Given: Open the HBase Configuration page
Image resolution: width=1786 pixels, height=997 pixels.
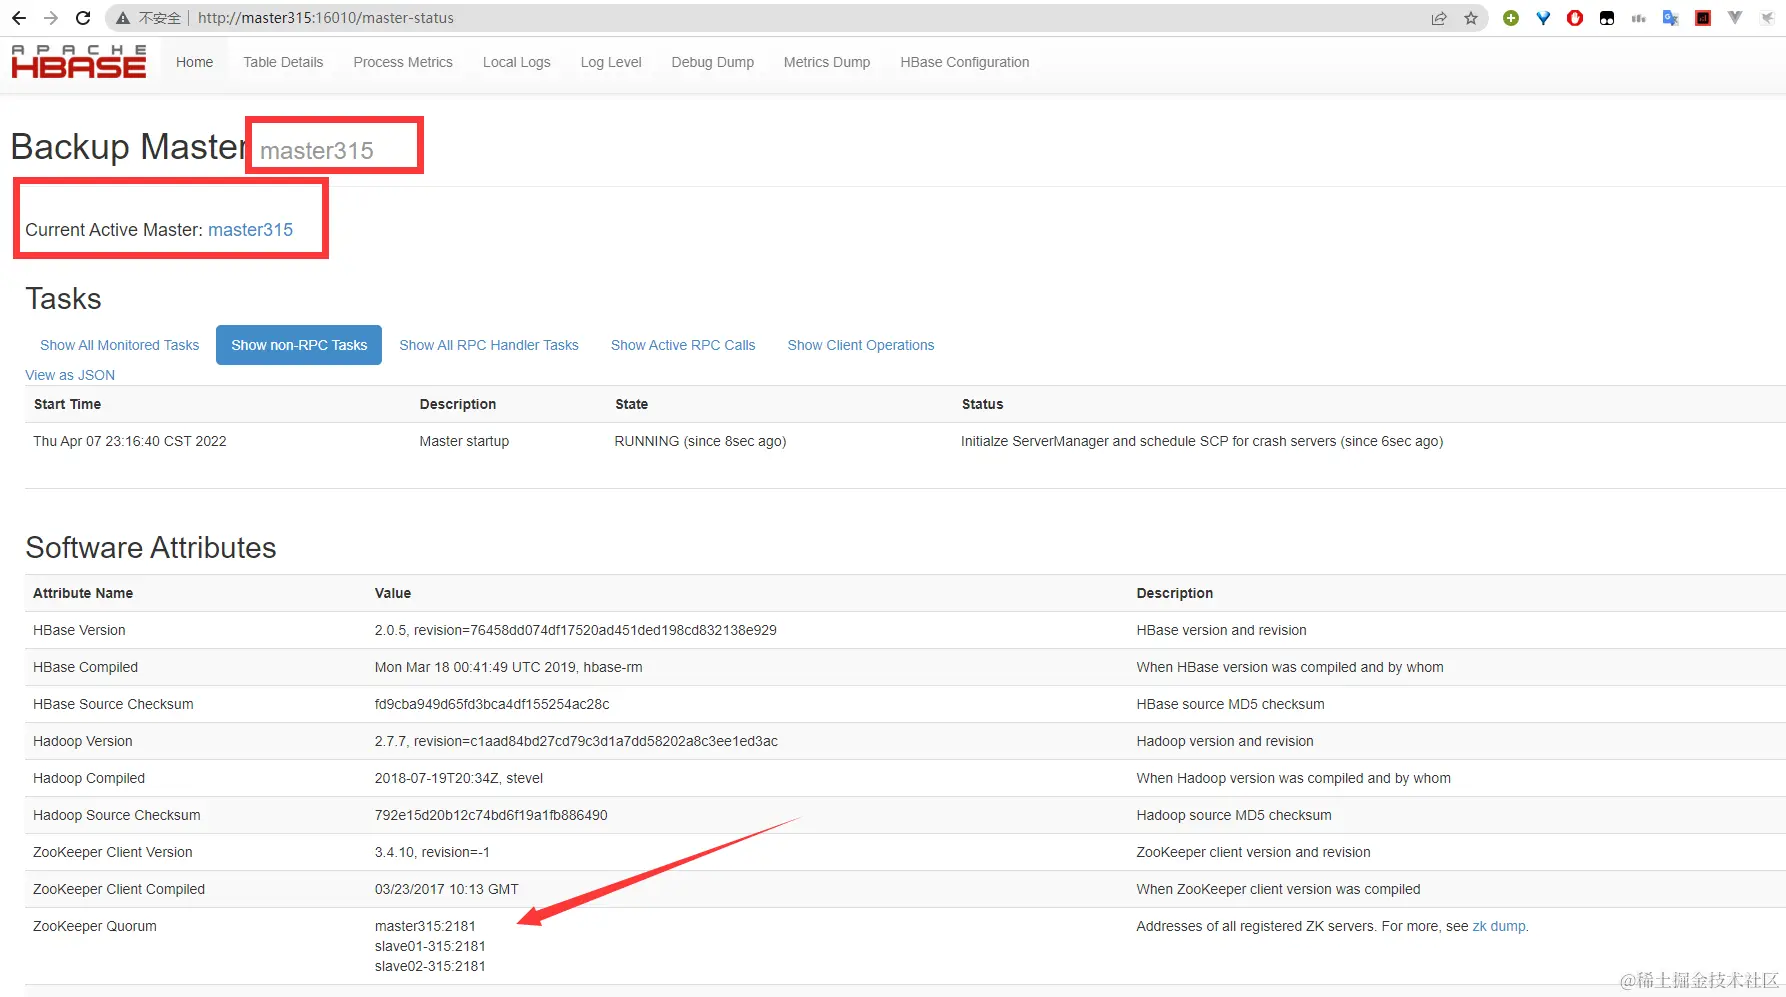Looking at the screenshot, I should click(x=965, y=62).
